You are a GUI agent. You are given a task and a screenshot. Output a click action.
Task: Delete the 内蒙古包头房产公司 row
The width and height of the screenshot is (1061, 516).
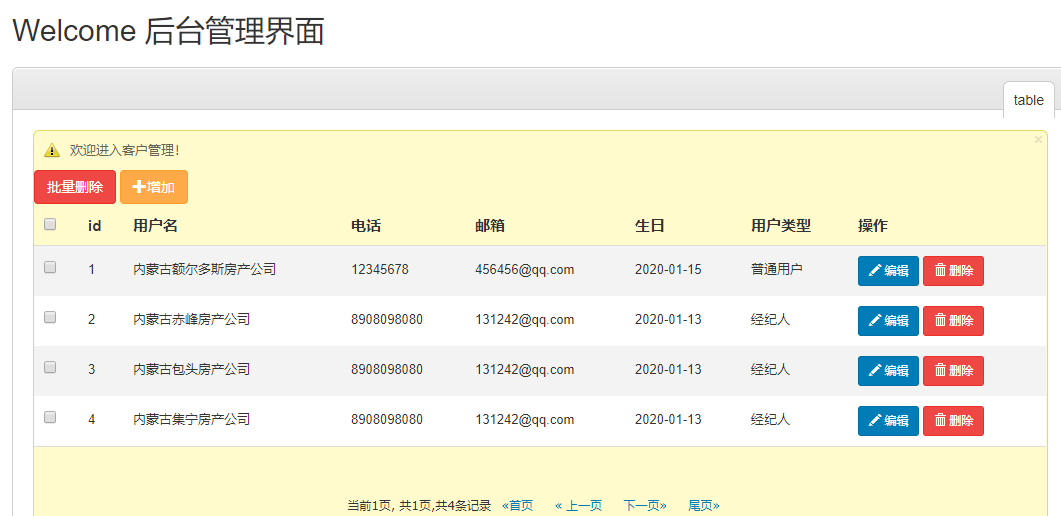pyautogui.click(x=953, y=371)
